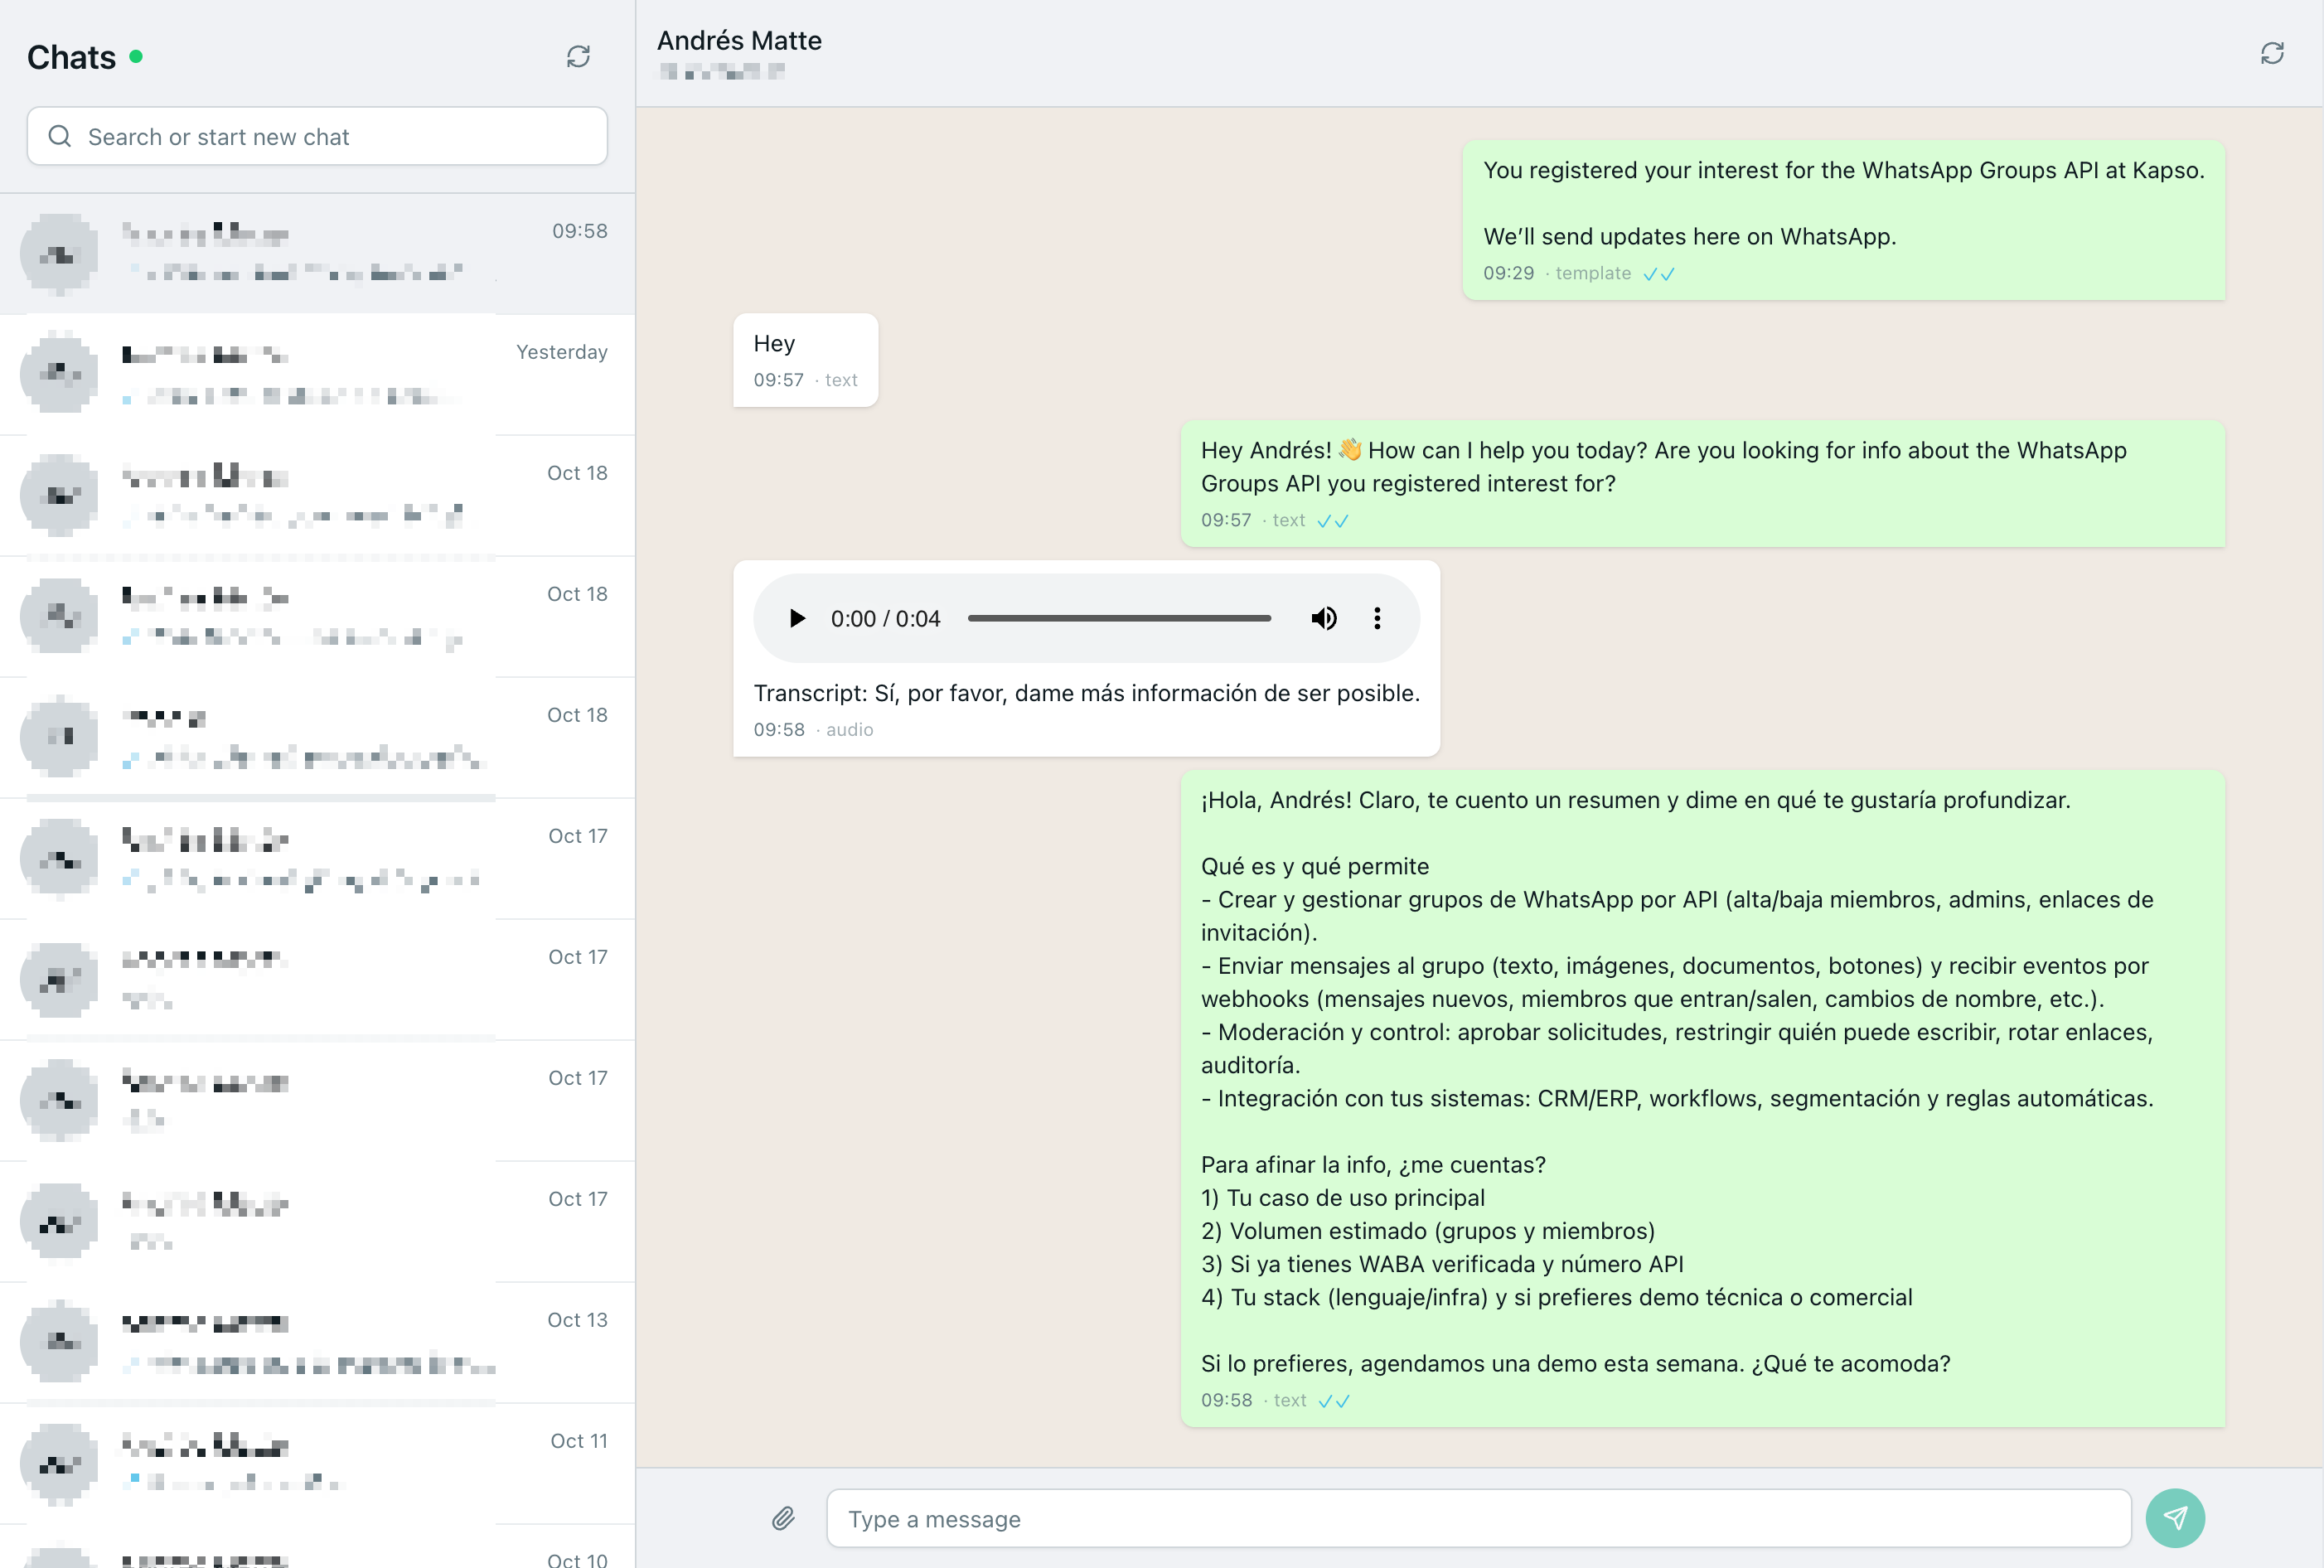Click the search magnifier in the chat search bar
The width and height of the screenshot is (2324, 1568).
(x=60, y=136)
